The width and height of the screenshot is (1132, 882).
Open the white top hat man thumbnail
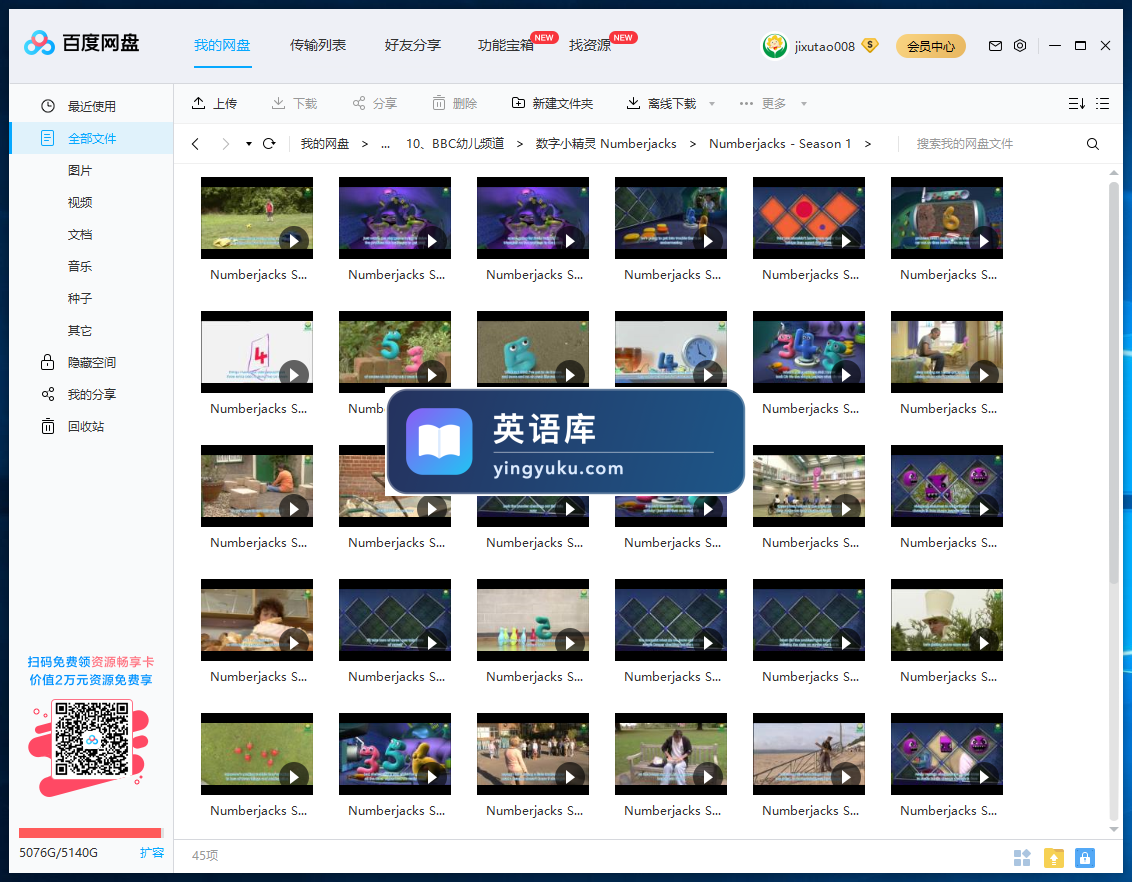coord(946,620)
